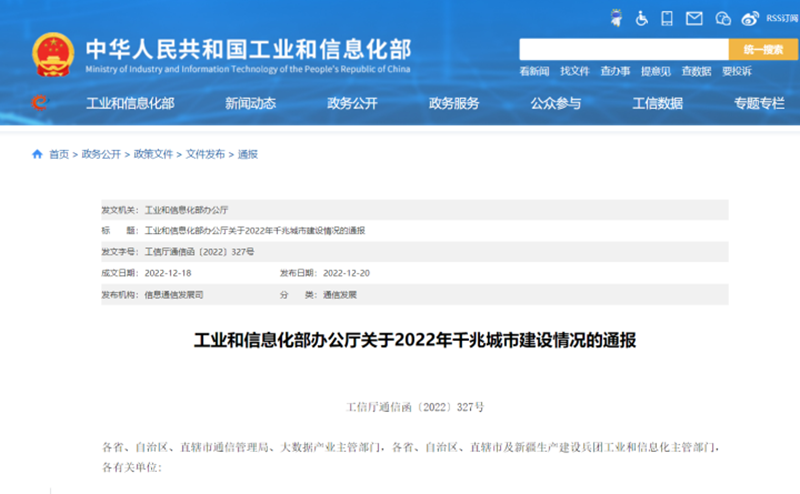Click 政策文件 in the breadcrumb
The height and width of the screenshot is (494, 800).
pyautogui.click(x=153, y=154)
